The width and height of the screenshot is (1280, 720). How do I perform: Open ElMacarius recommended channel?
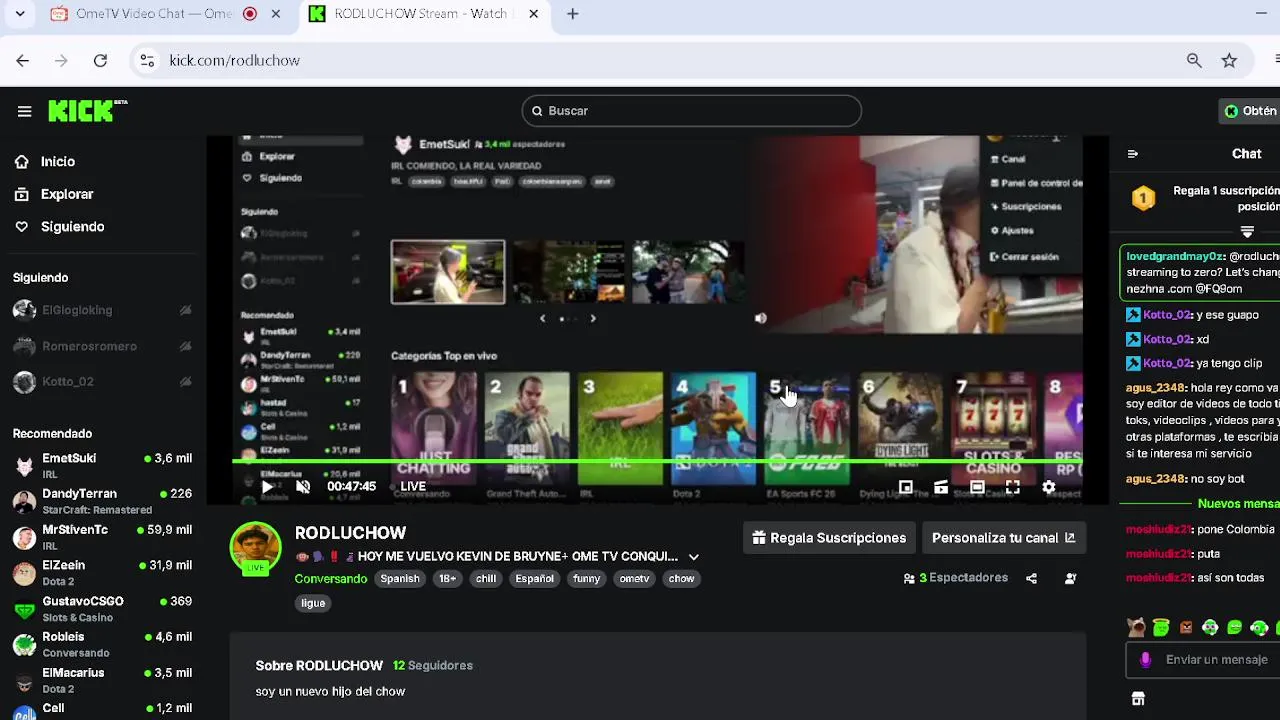[102, 680]
